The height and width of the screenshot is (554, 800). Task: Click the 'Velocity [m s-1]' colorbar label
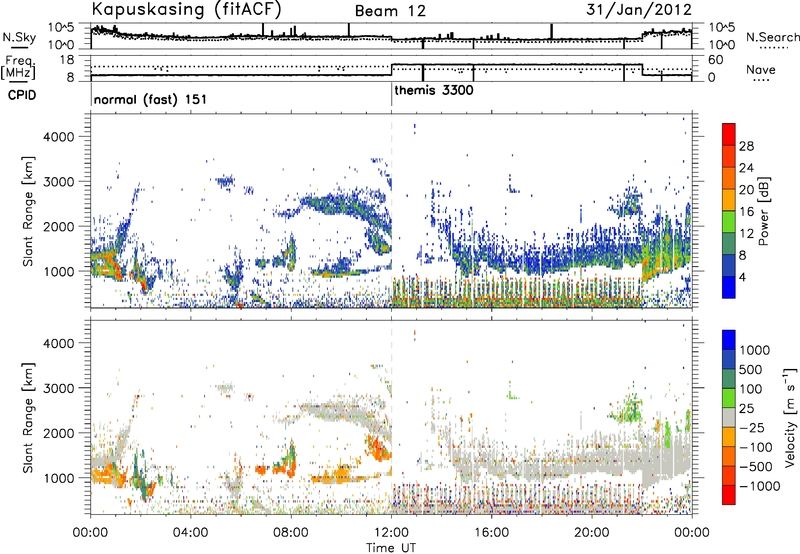point(790,417)
